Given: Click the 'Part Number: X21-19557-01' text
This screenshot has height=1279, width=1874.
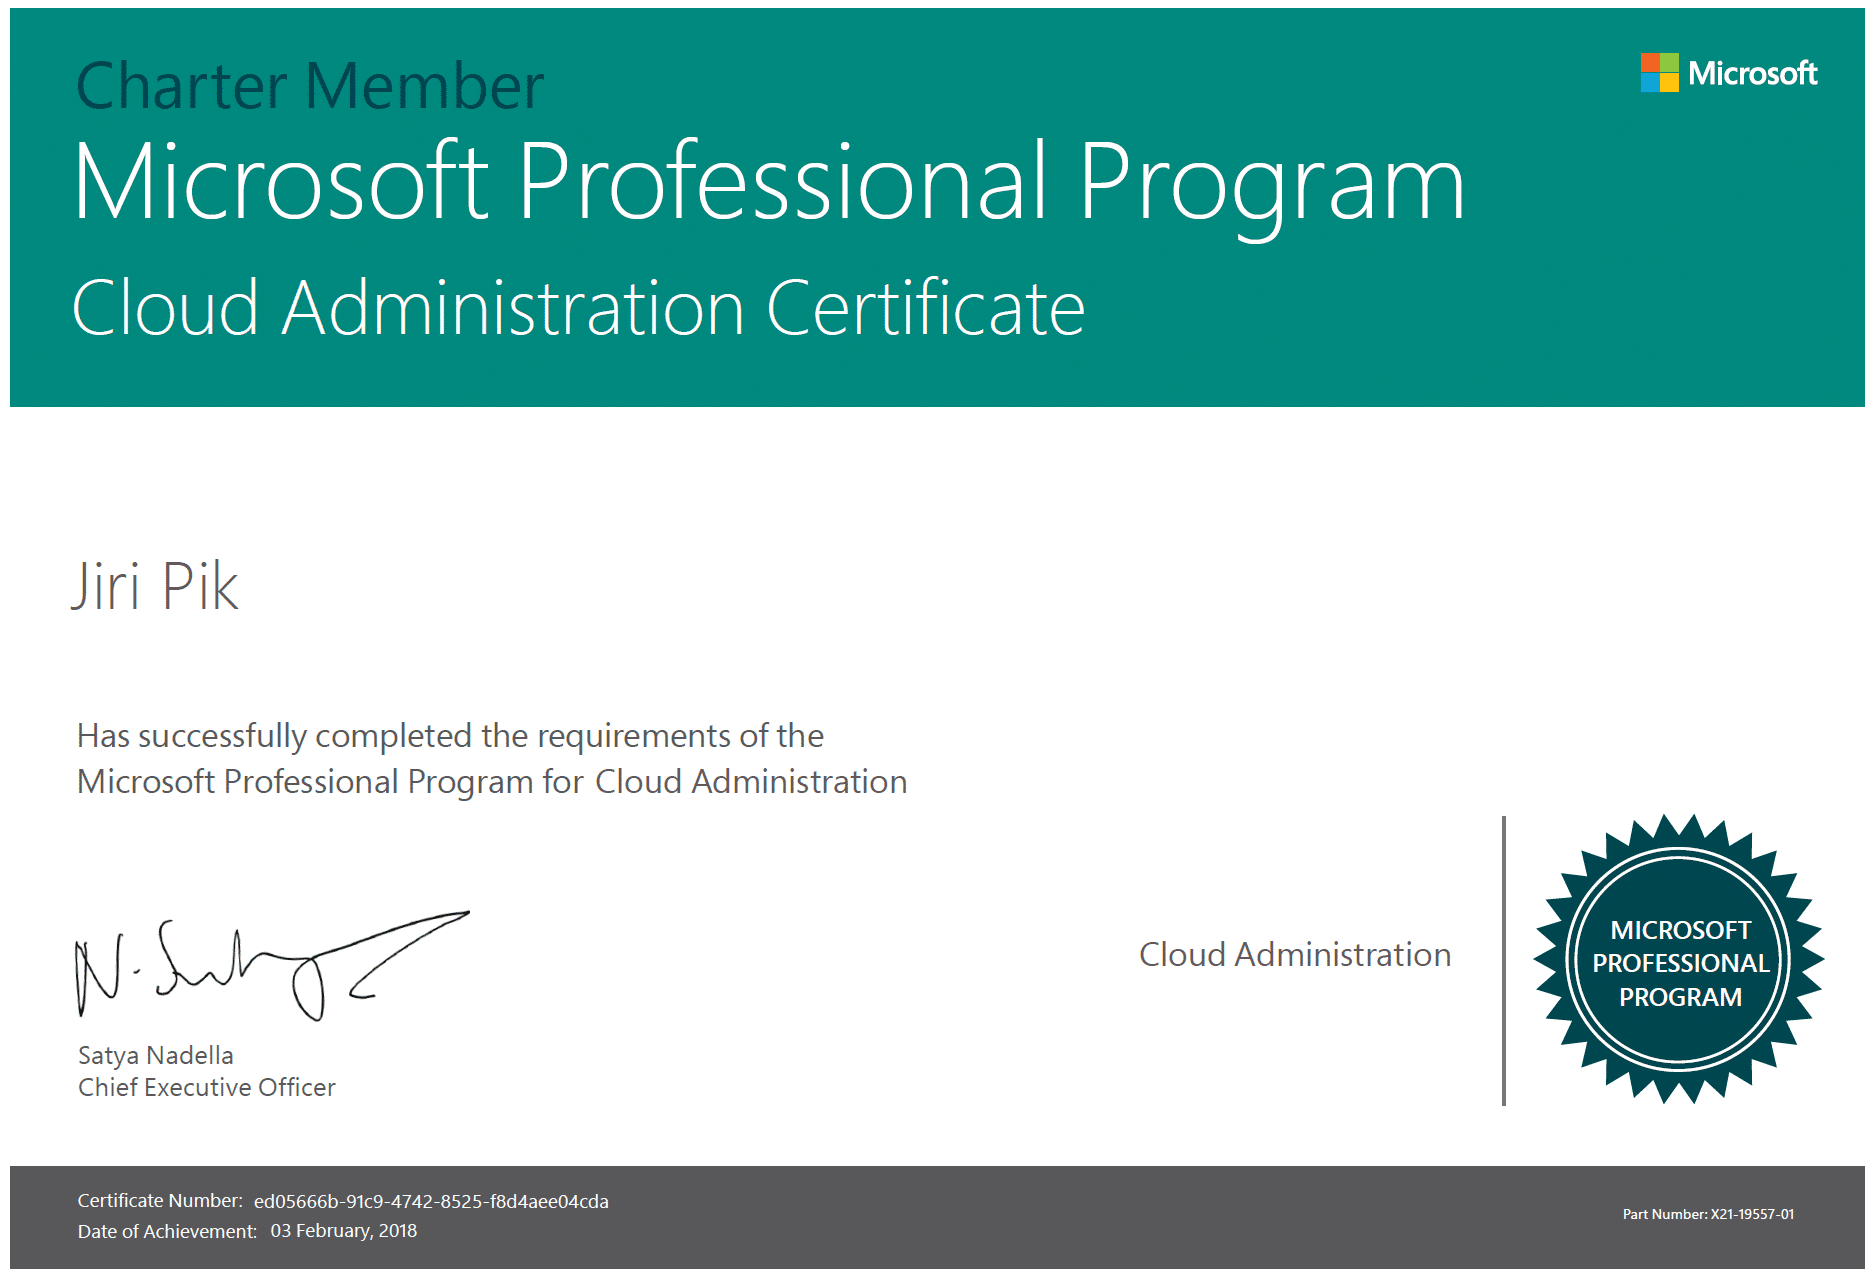Looking at the screenshot, I should 1708,1214.
